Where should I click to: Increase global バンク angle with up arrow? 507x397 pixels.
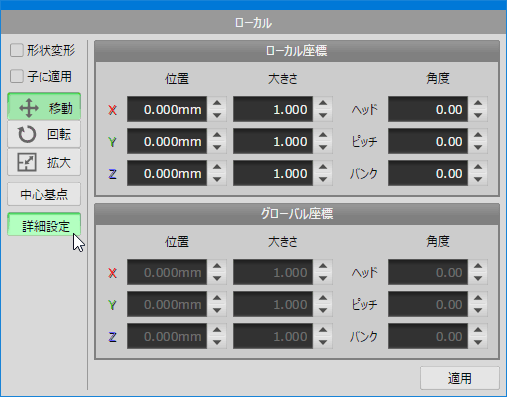coord(478,330)
